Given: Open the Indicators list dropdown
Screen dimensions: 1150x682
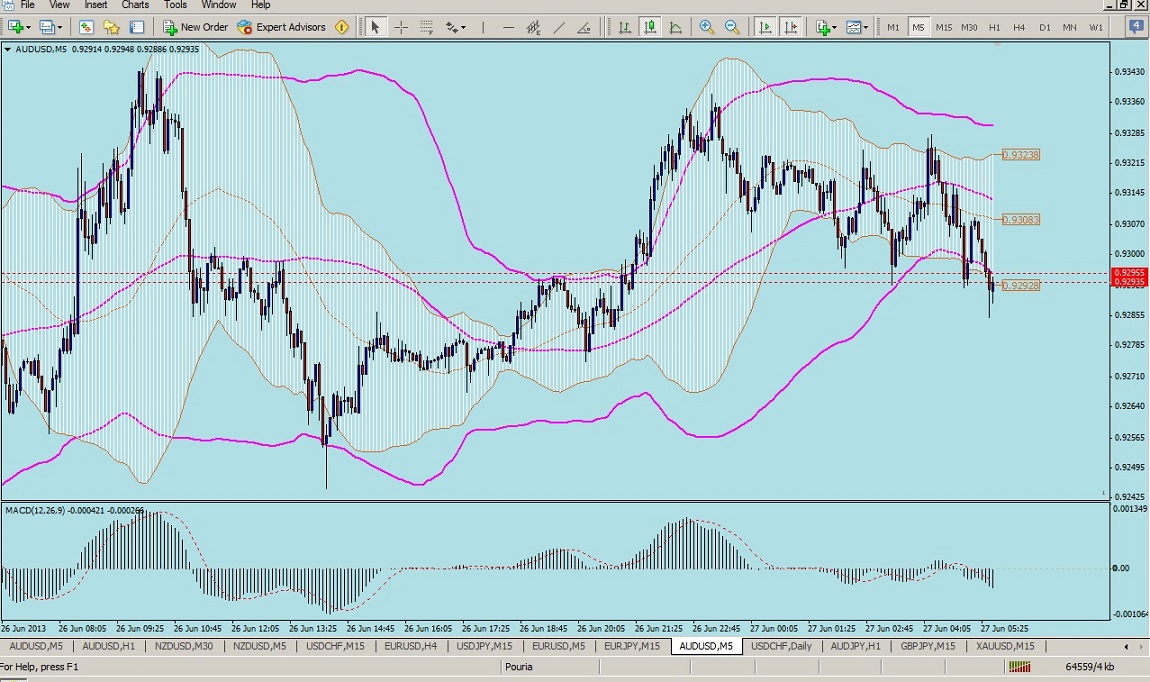Looking at the screenshot, I should coord(835,27).
